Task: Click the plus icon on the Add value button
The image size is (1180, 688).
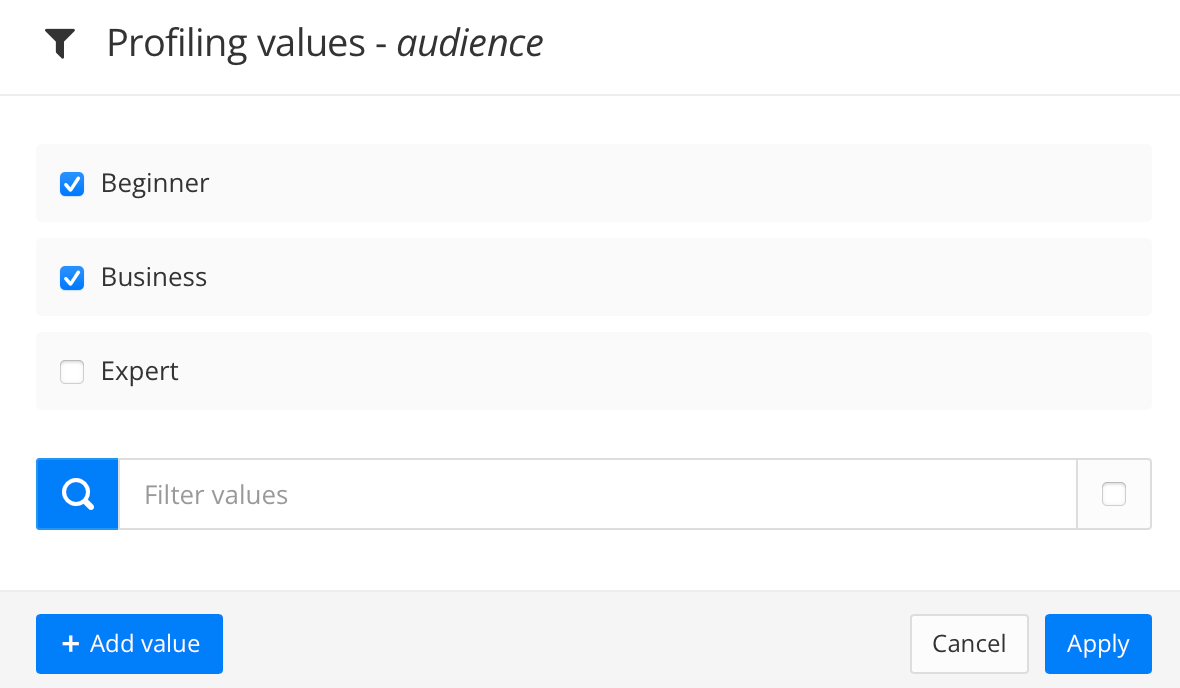Action: coord(70,644)
